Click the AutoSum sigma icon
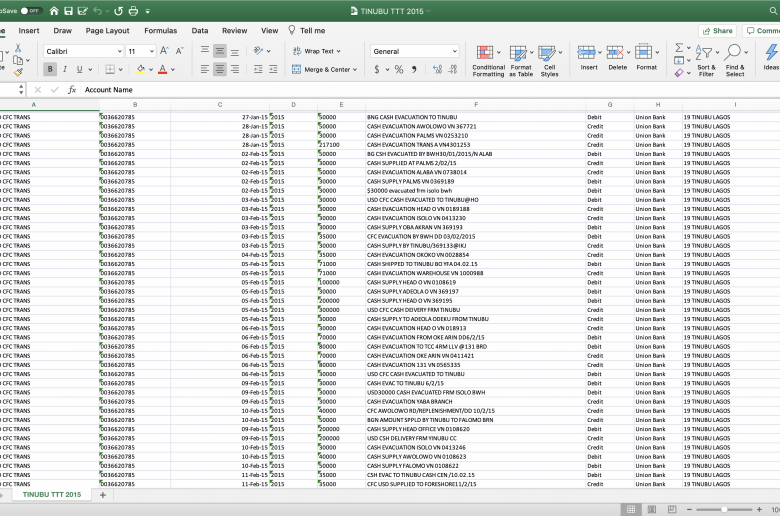The width and height of the screenshot is (780, 516). [679, 48]
